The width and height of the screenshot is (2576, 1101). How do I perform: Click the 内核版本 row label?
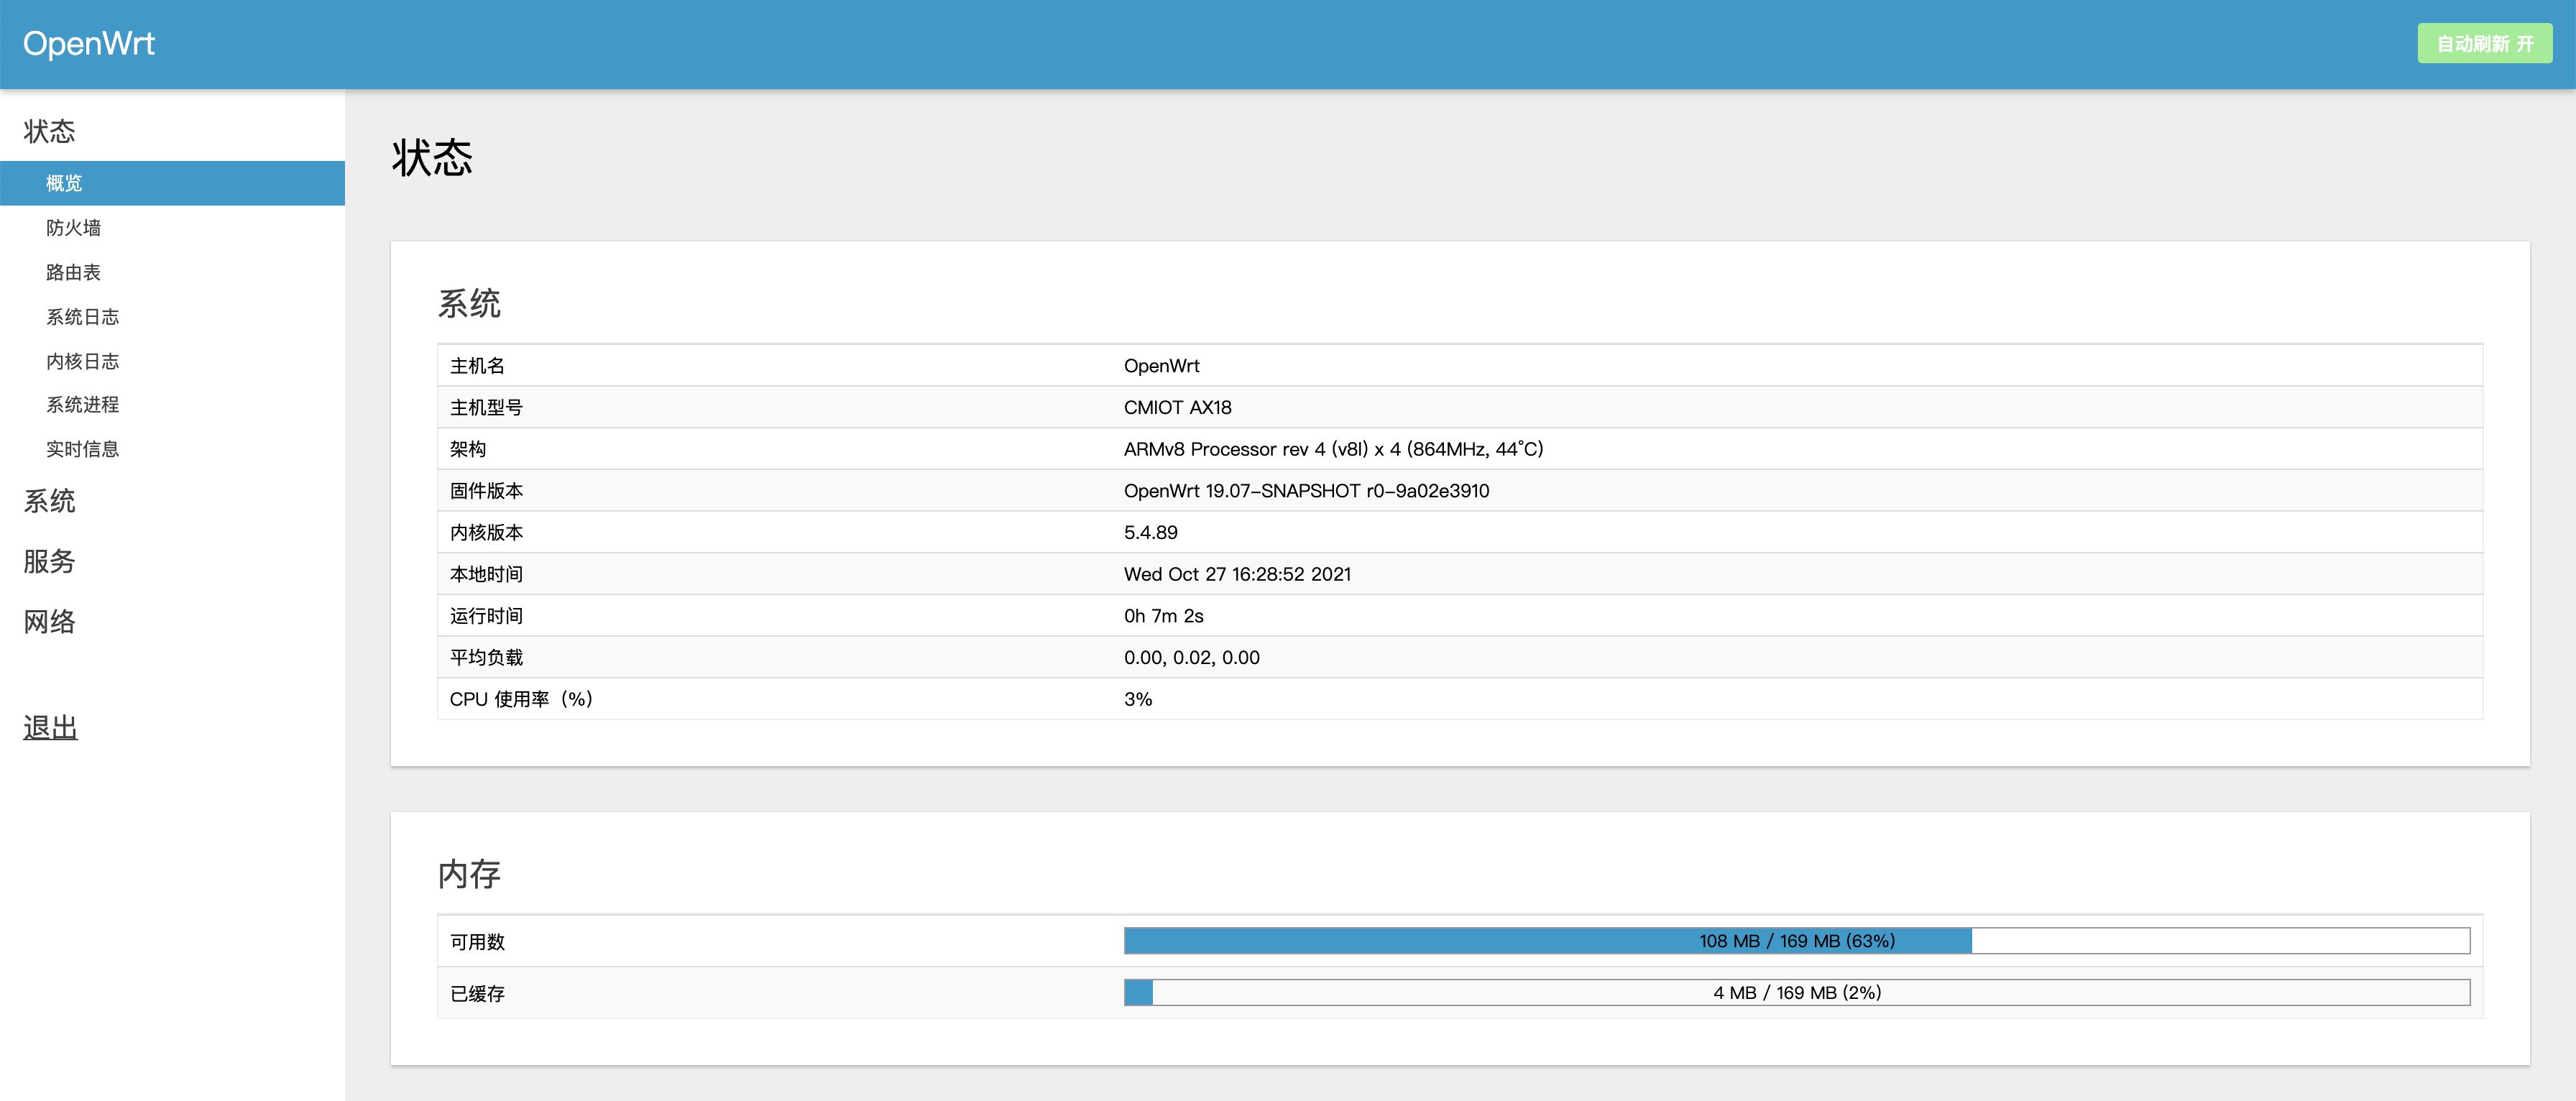486,533
